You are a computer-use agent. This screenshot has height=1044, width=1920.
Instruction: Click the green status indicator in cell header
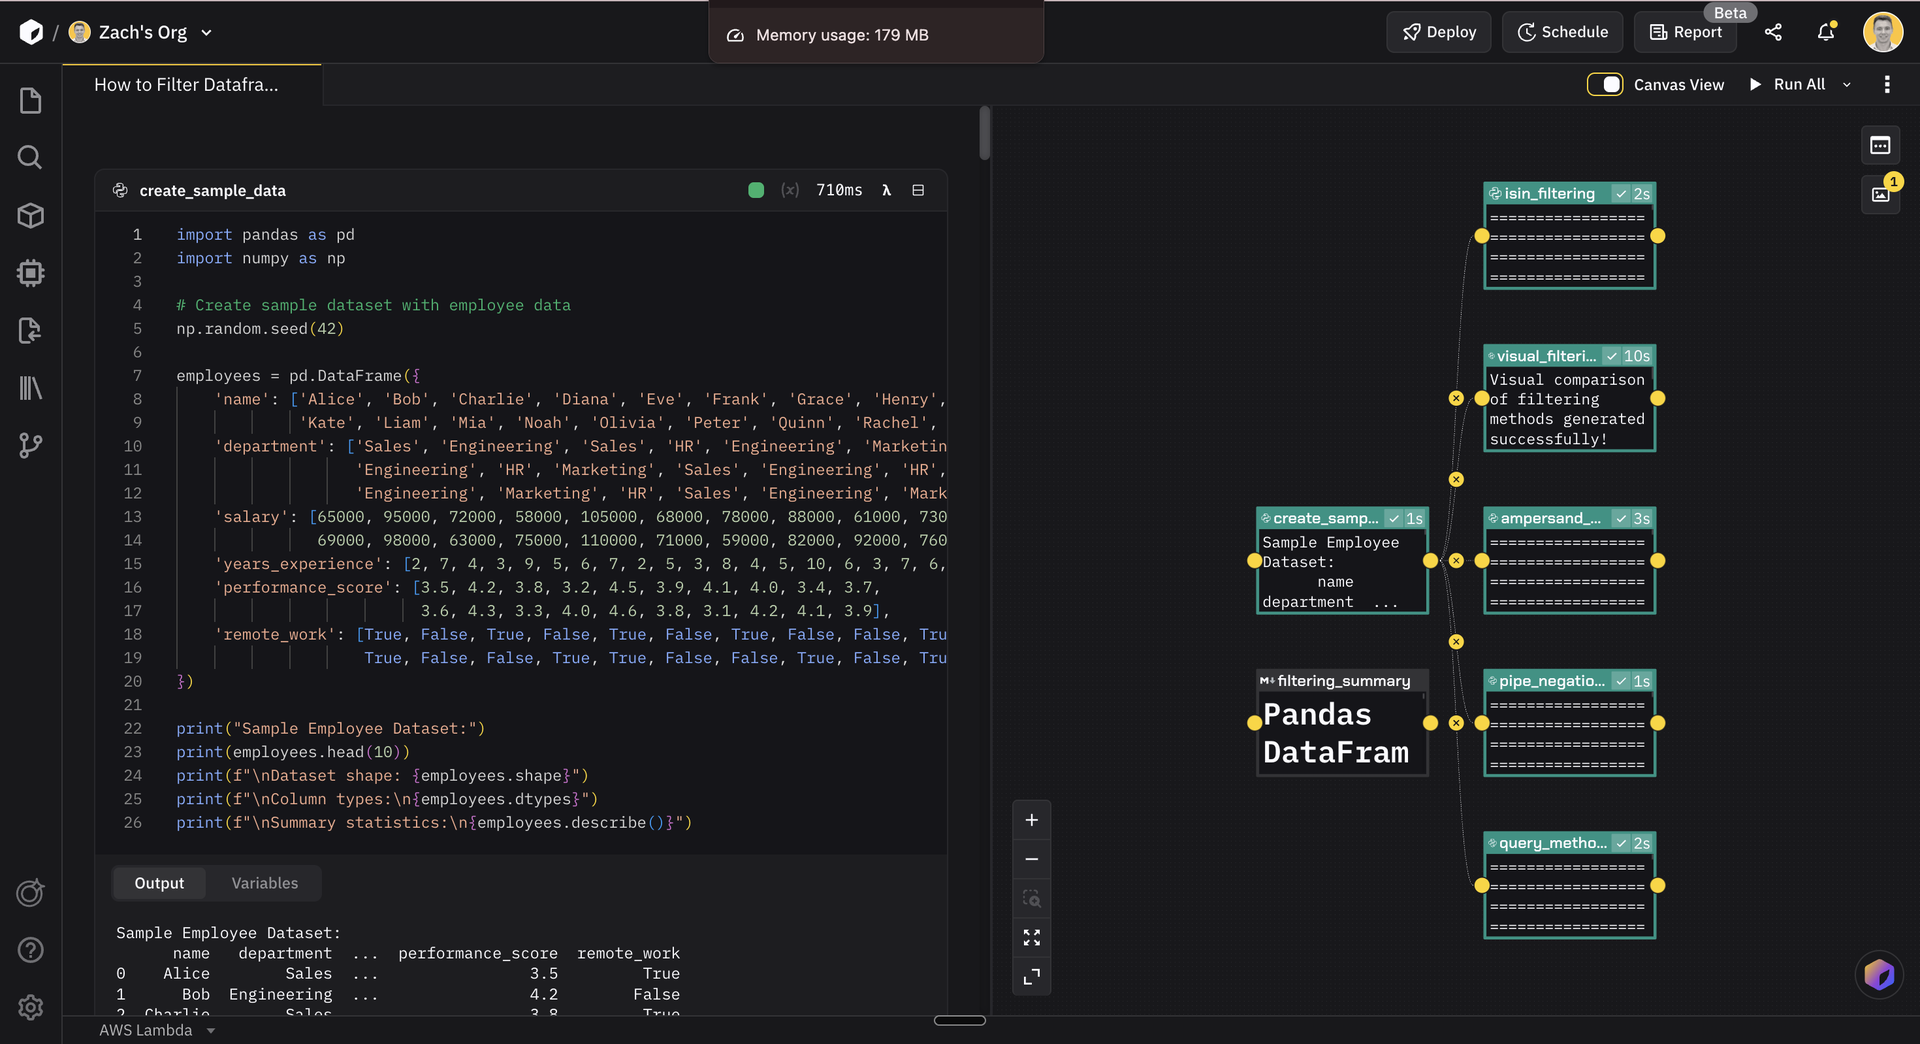pos(756,190)
